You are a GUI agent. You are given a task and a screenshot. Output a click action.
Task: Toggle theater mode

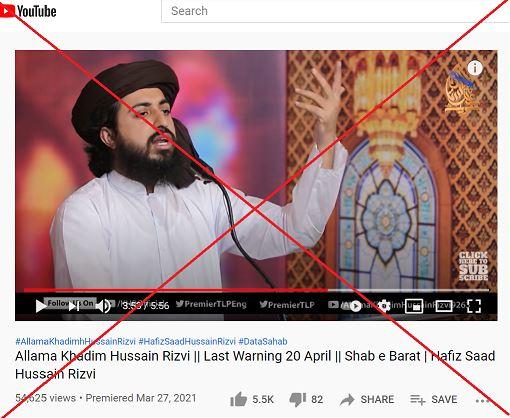click(x=444, y=306)
